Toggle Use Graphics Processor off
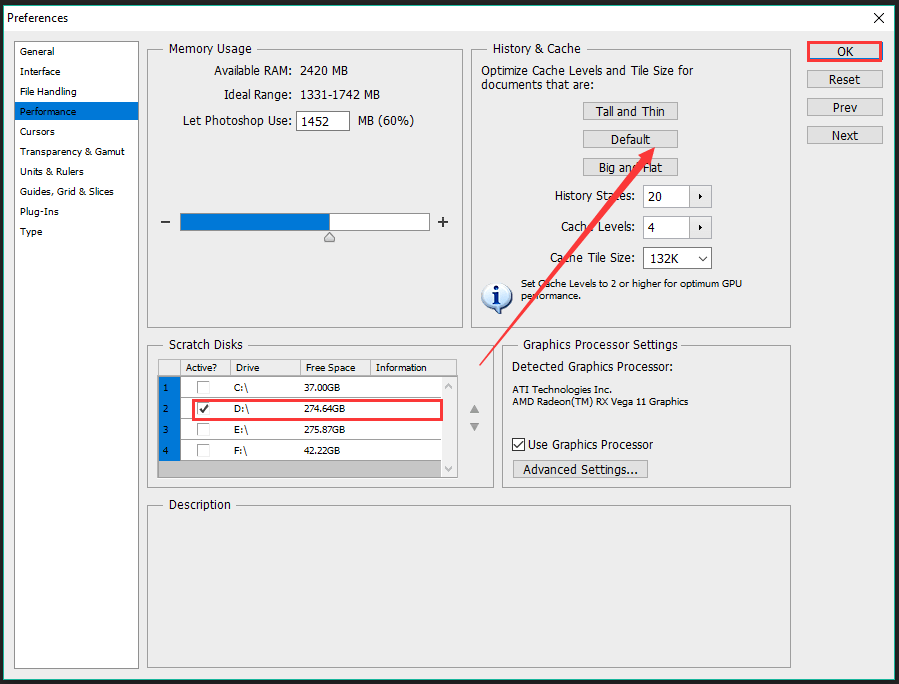The image size is (899, 684). [517, 444]
